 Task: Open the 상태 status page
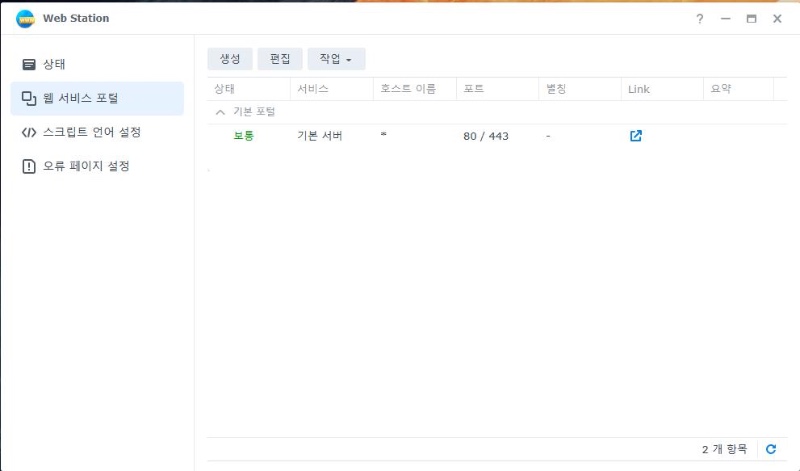pos(54,64)
